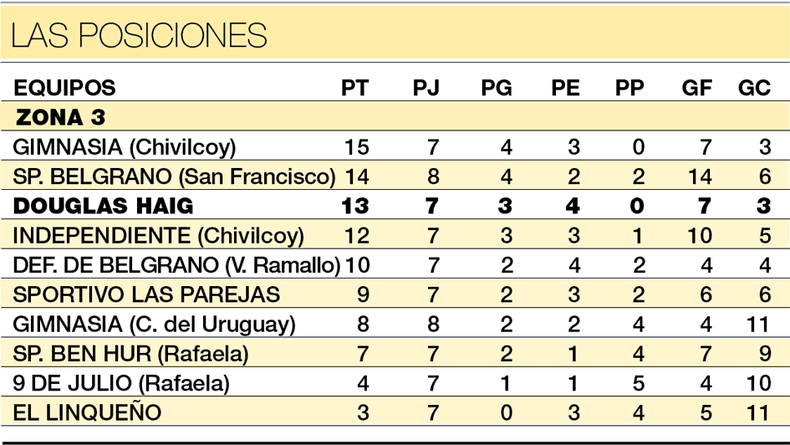Viewport: 790px width, 445px height.
Task: Select EL LINQUEÑO team name
Action: tap(87, 412)
